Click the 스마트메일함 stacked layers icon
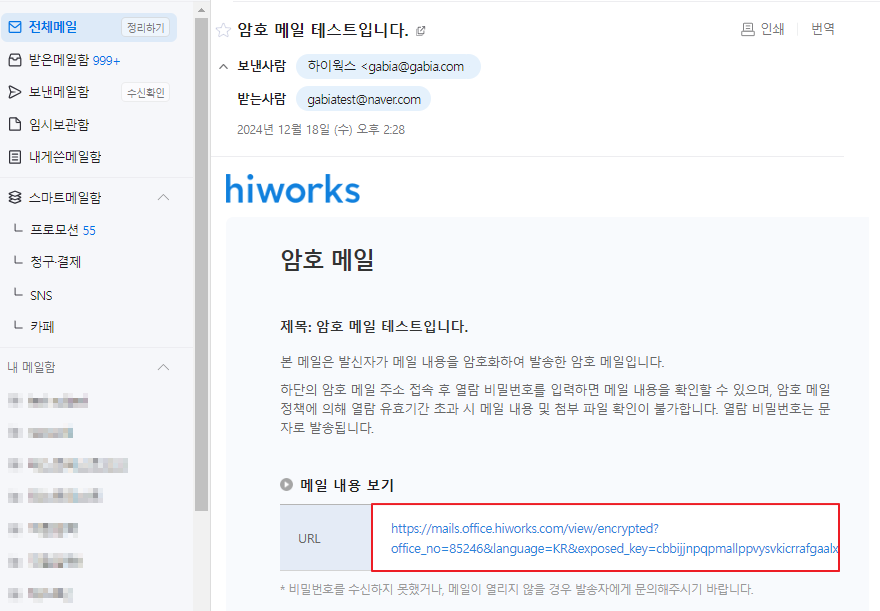Screen dimensions: 880x611 [x=15, y=197]
